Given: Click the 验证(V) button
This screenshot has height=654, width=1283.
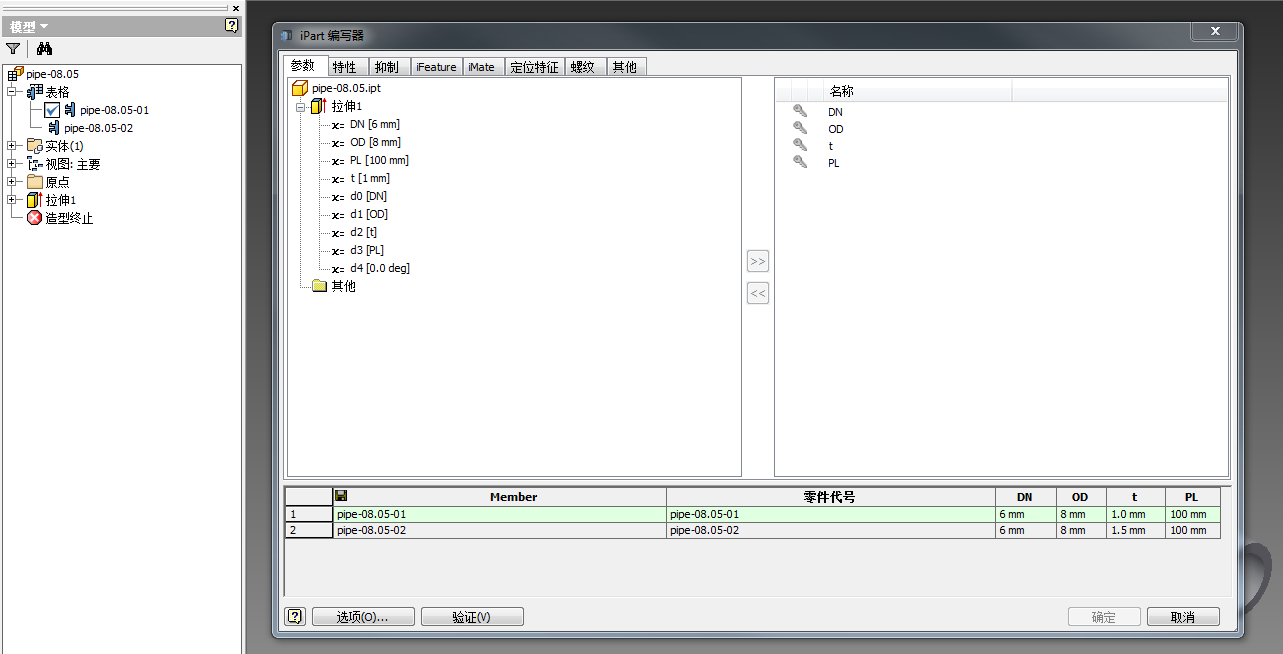Looking at the screenshot, I should pos(472,617).
